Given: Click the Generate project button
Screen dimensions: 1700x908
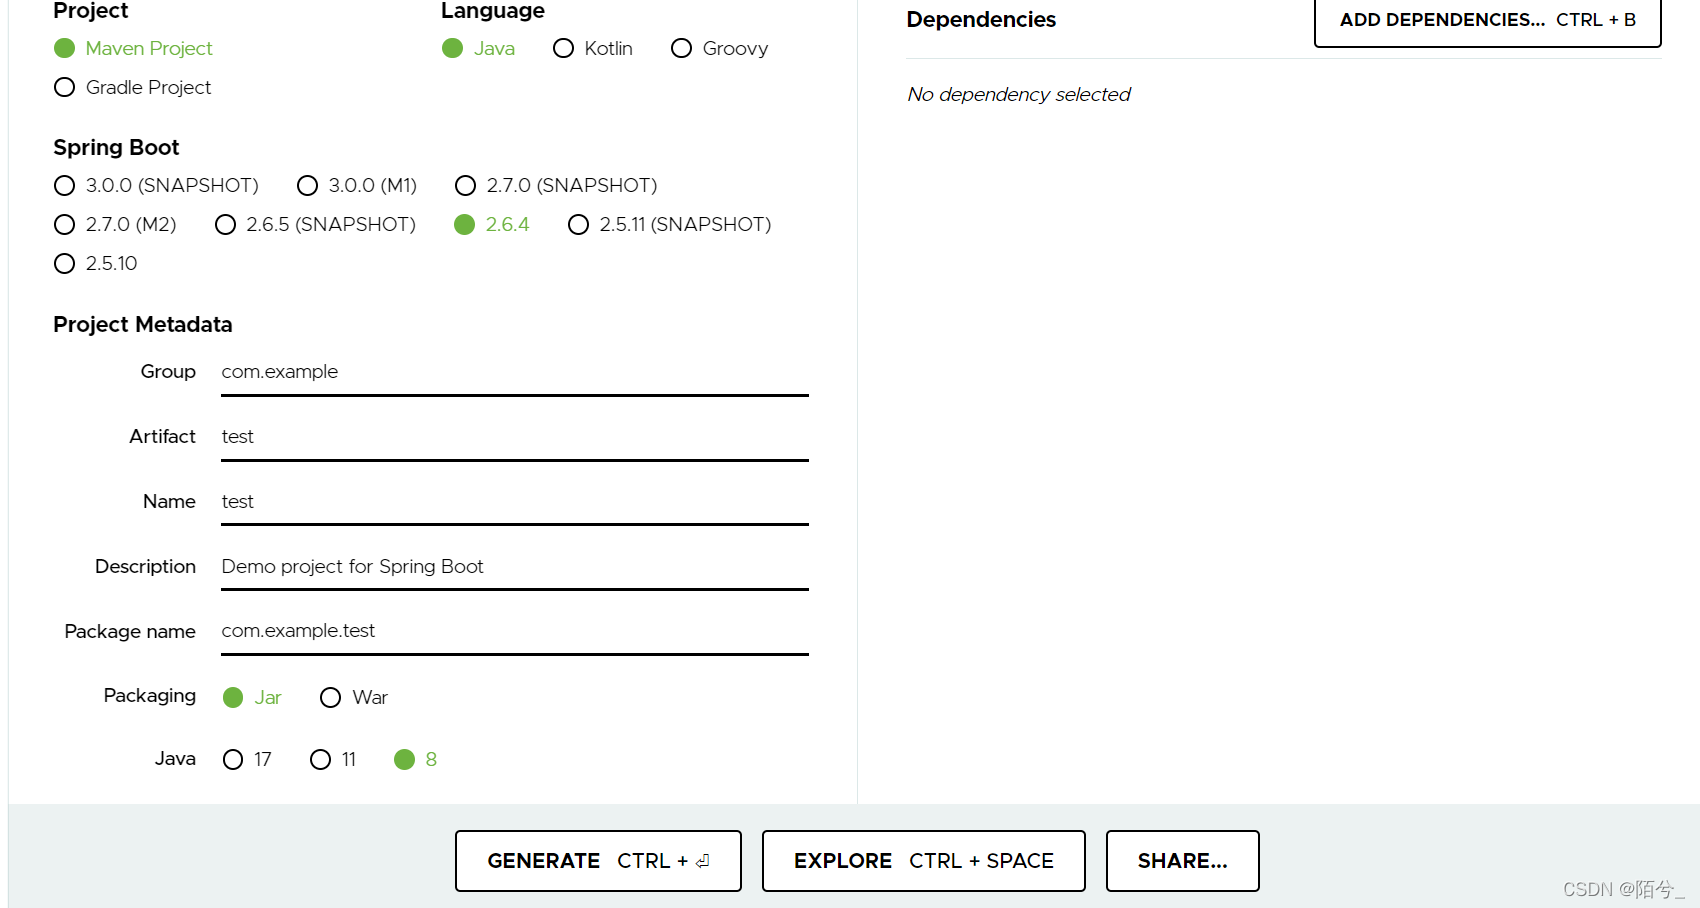Looking at the screenshot, I should (x=598, y=861).
